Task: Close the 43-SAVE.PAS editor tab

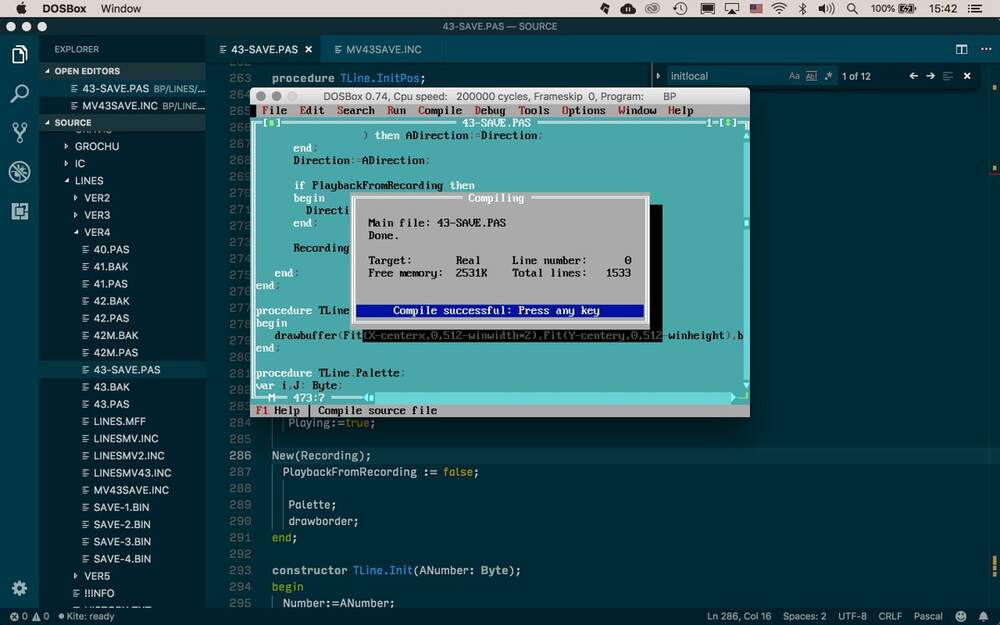Action: 309,49
